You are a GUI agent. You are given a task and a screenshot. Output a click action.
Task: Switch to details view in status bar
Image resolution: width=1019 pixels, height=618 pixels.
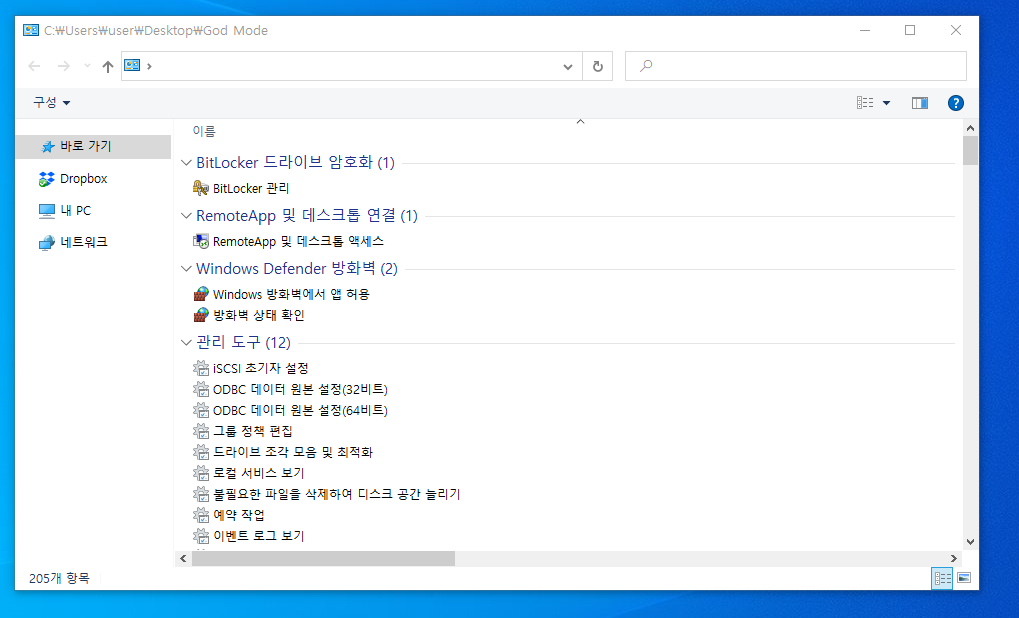(942, 578)
